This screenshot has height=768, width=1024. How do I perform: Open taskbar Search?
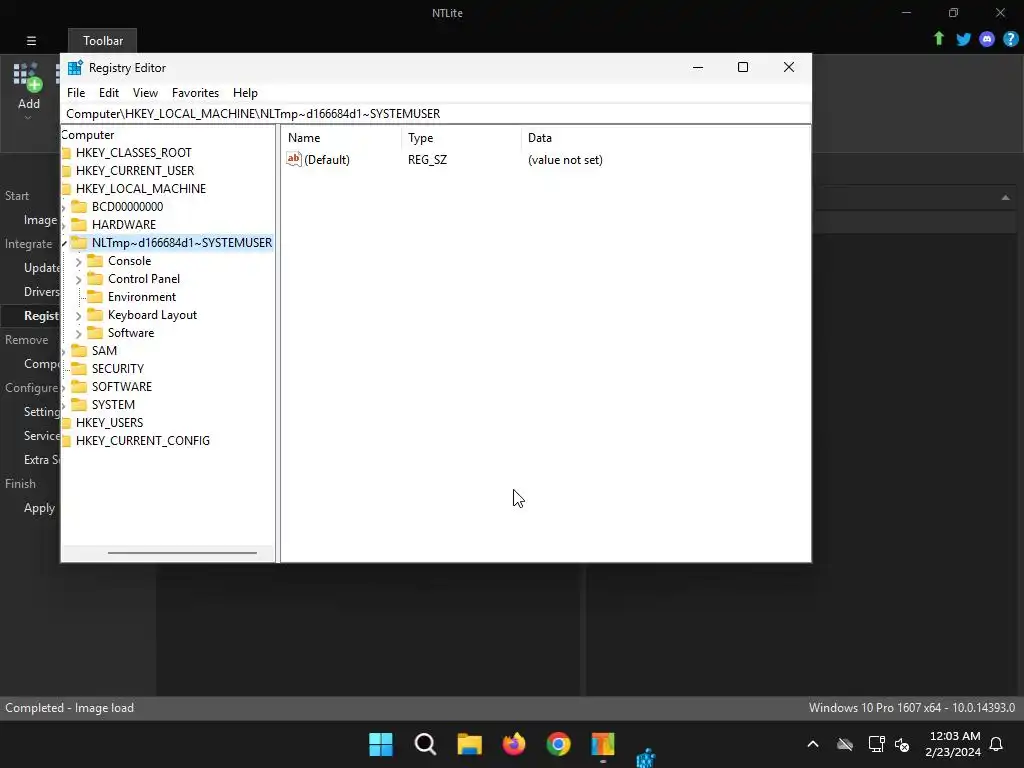click(425, 744)
